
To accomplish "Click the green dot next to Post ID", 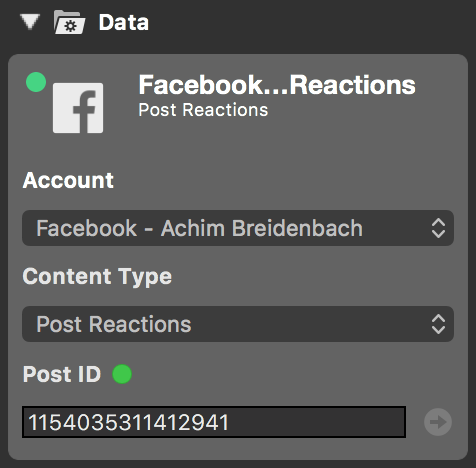I will [122, 374].
